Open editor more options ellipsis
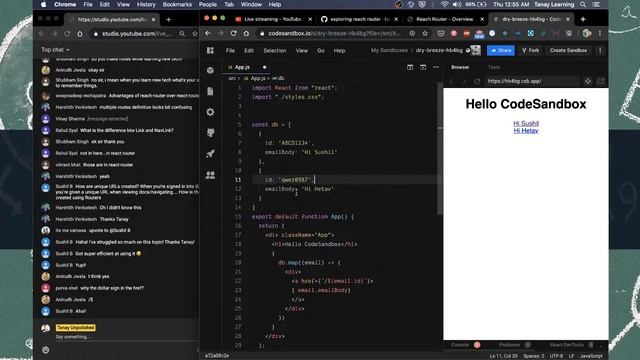640x360 pixels. click(x=436, y=67)
